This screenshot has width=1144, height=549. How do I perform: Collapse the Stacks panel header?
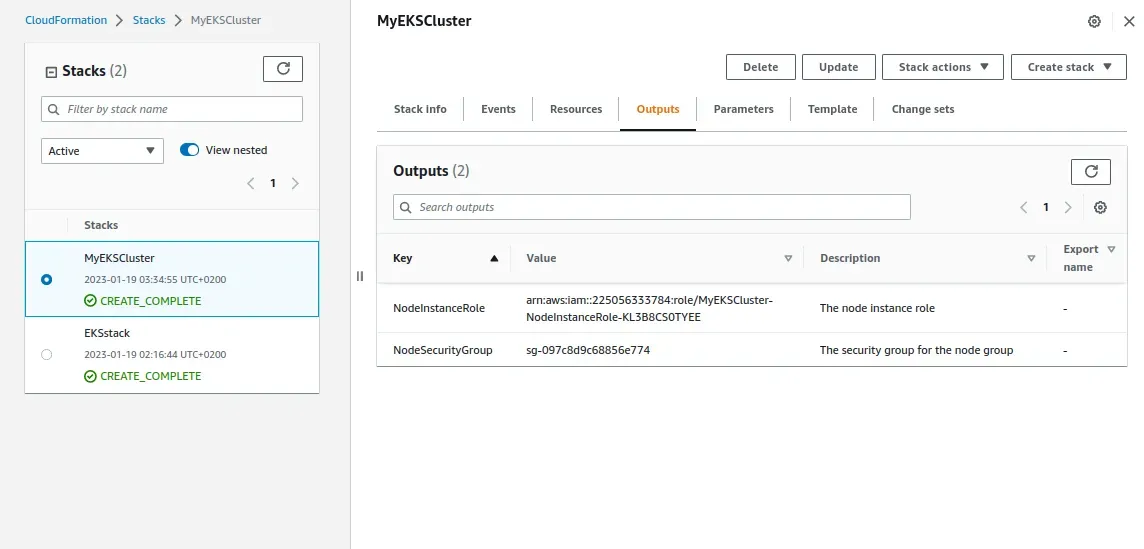52,72
